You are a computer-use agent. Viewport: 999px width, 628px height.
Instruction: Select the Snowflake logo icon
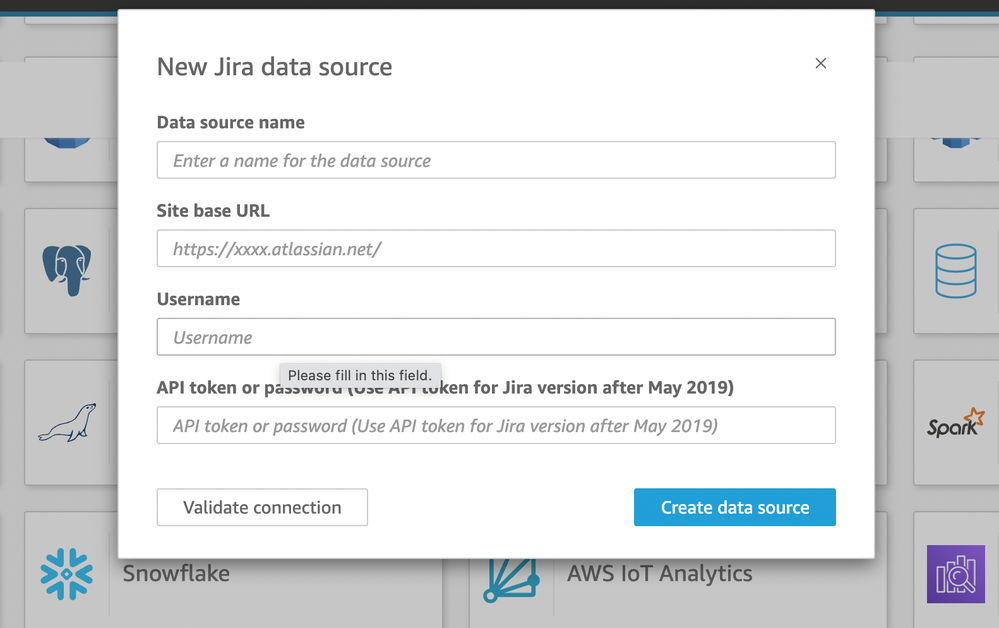(66, 574)
